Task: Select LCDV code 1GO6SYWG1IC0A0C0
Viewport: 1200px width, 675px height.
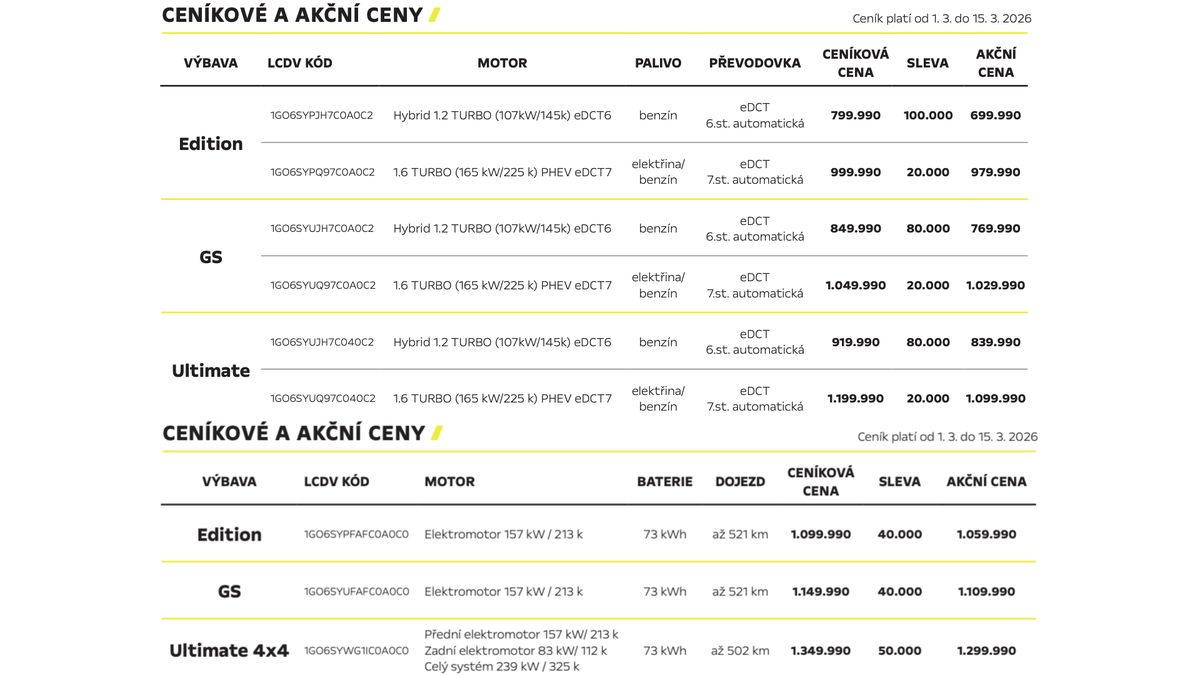Action: (x=357, y=650)
